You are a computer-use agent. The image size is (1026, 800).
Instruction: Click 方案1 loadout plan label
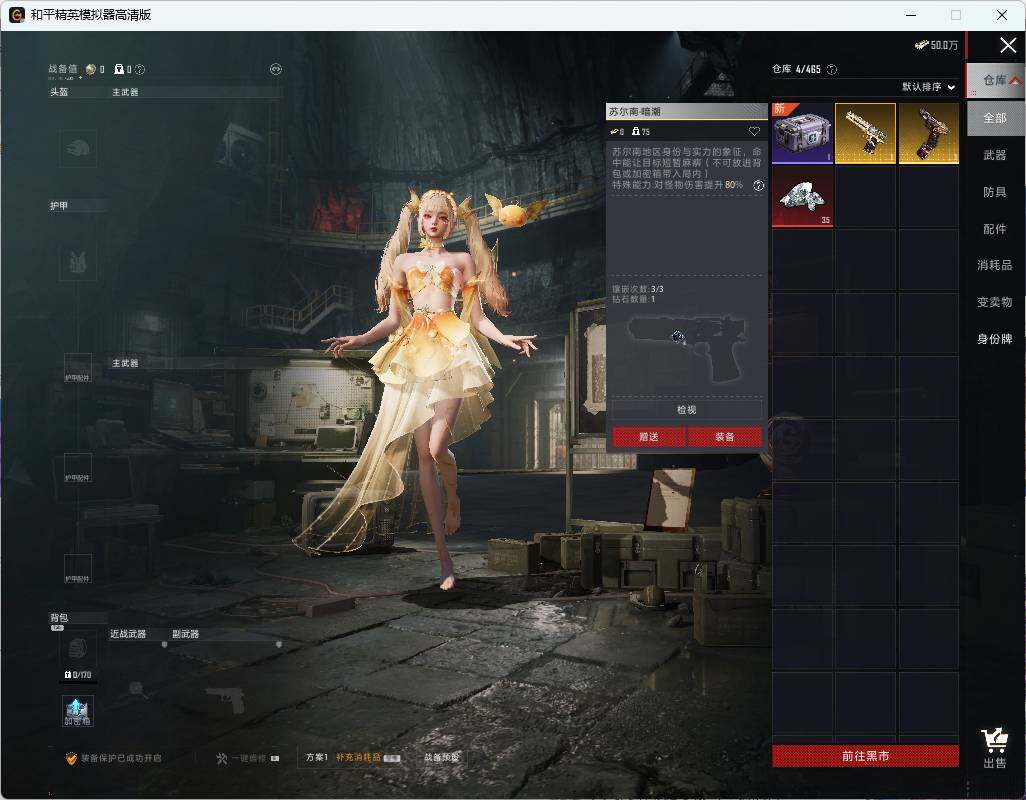(317, 757)
